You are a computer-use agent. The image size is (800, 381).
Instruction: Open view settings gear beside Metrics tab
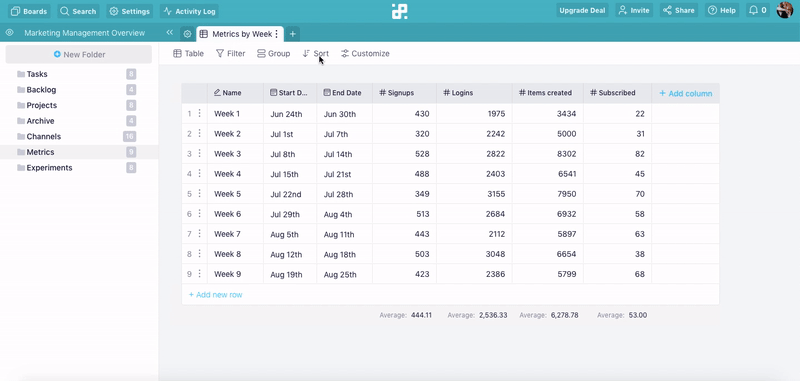click(x=187, y=34)
